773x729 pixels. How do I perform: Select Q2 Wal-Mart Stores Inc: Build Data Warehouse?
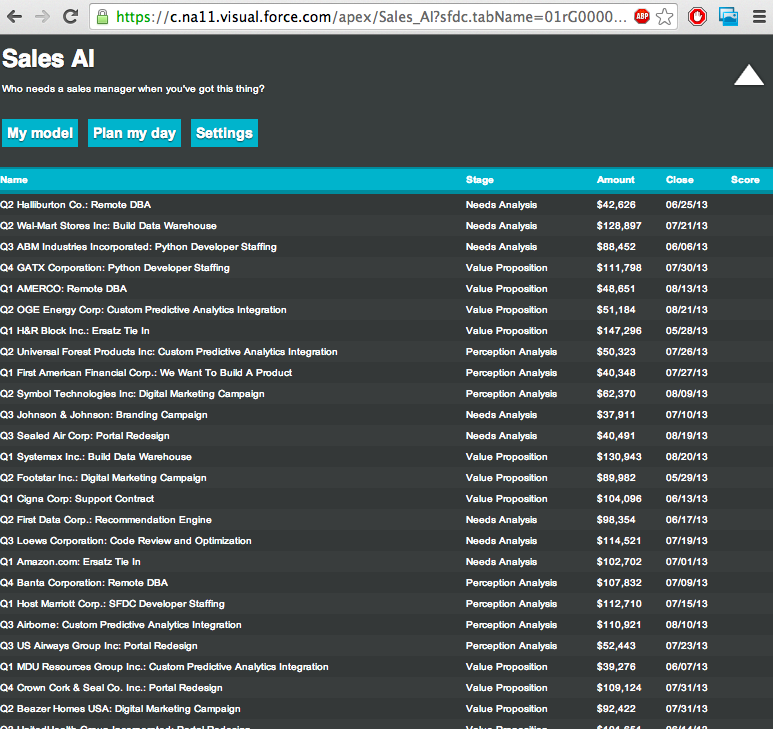pos(108,226)
